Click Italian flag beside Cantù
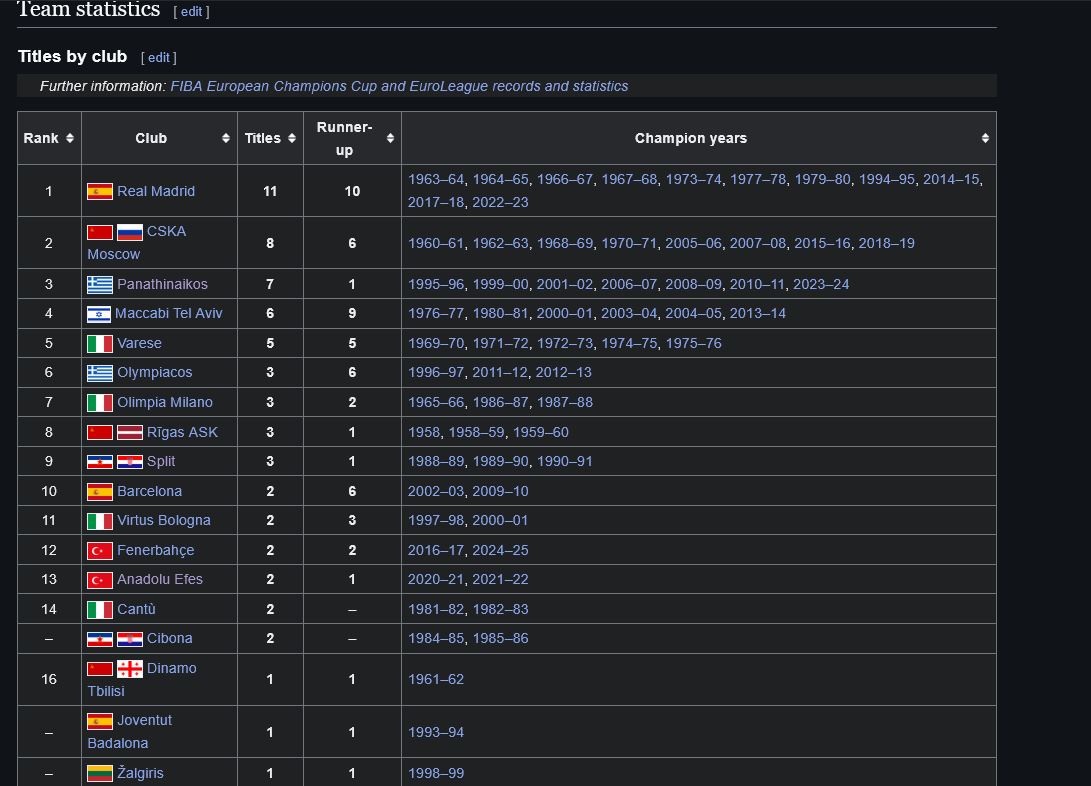This screenshot has width=1091, height=786. [x=99, y=610]
